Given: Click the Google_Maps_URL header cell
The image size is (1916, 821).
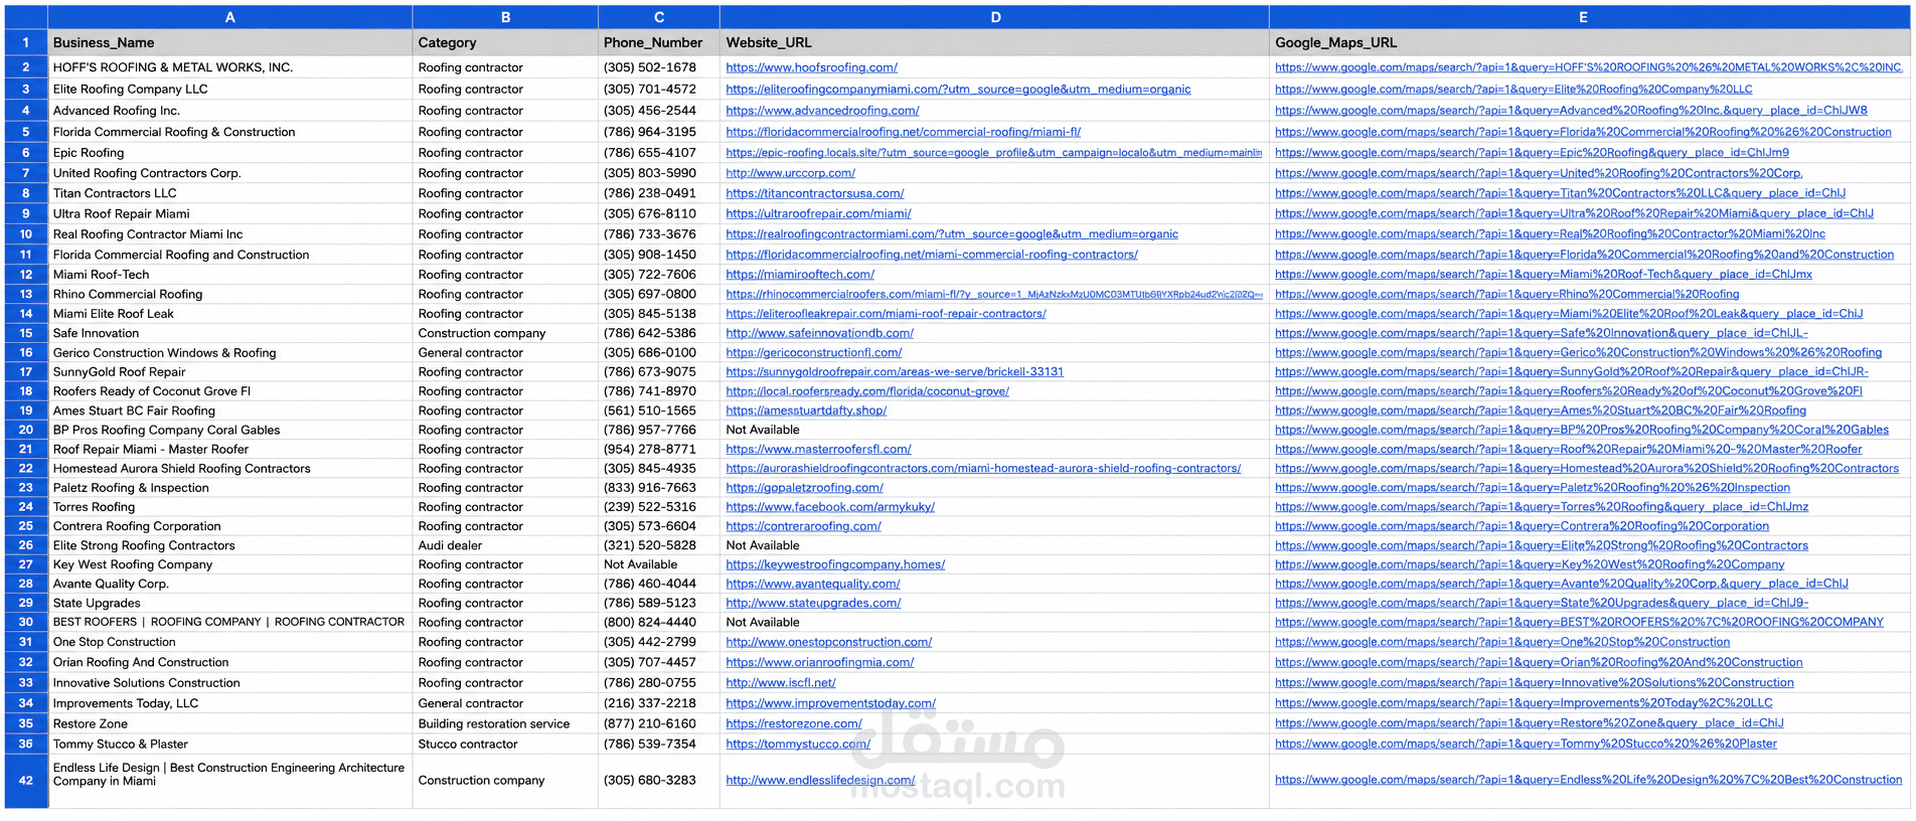Looking at the screenshot, I should [x=1590, y=42].
